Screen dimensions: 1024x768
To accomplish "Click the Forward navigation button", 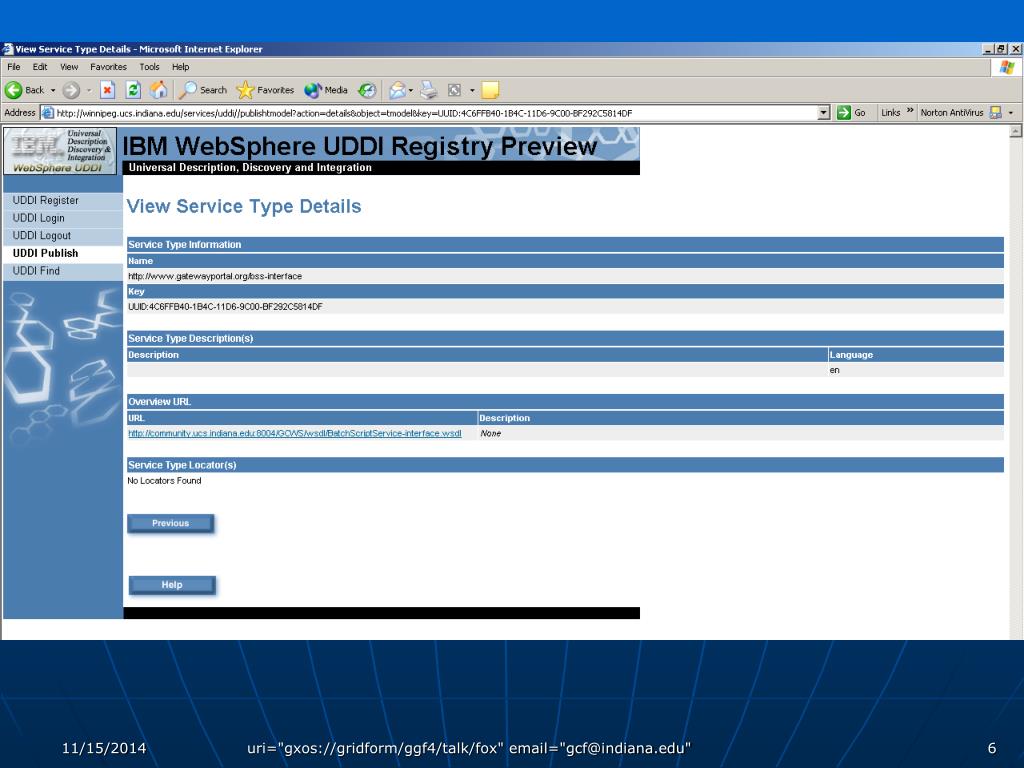I will pyautogui.click(x=71, y=90).
